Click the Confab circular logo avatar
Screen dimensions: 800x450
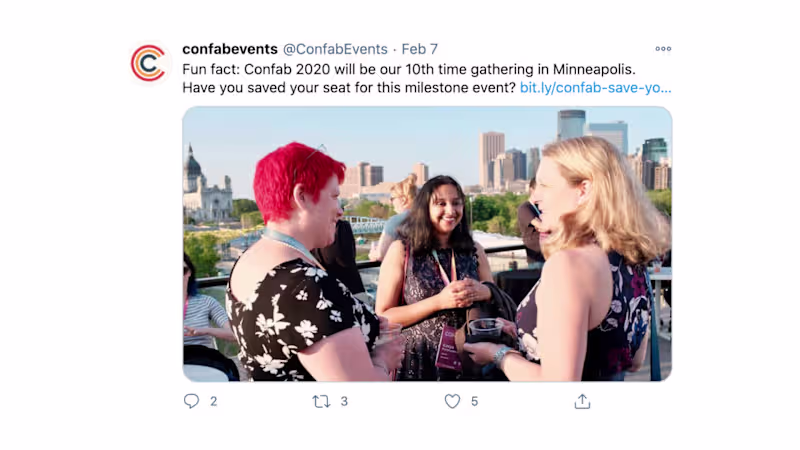click(148, 63)
